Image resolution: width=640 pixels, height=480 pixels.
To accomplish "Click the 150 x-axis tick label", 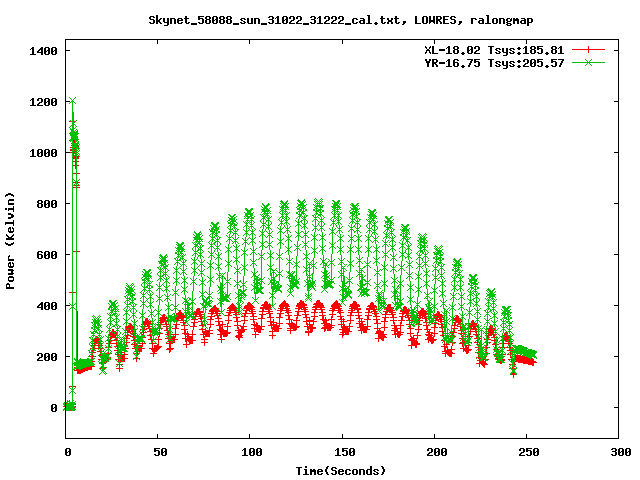I will pyautogui.click(x=344, y=452).
